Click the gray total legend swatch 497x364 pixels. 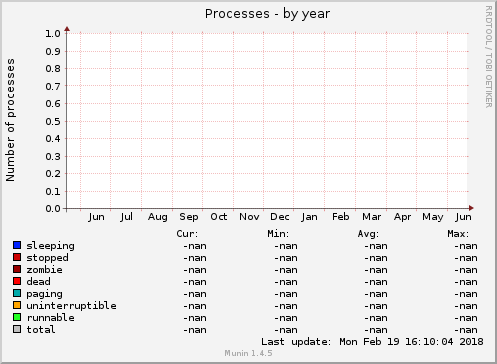click(x=17, y=329)
